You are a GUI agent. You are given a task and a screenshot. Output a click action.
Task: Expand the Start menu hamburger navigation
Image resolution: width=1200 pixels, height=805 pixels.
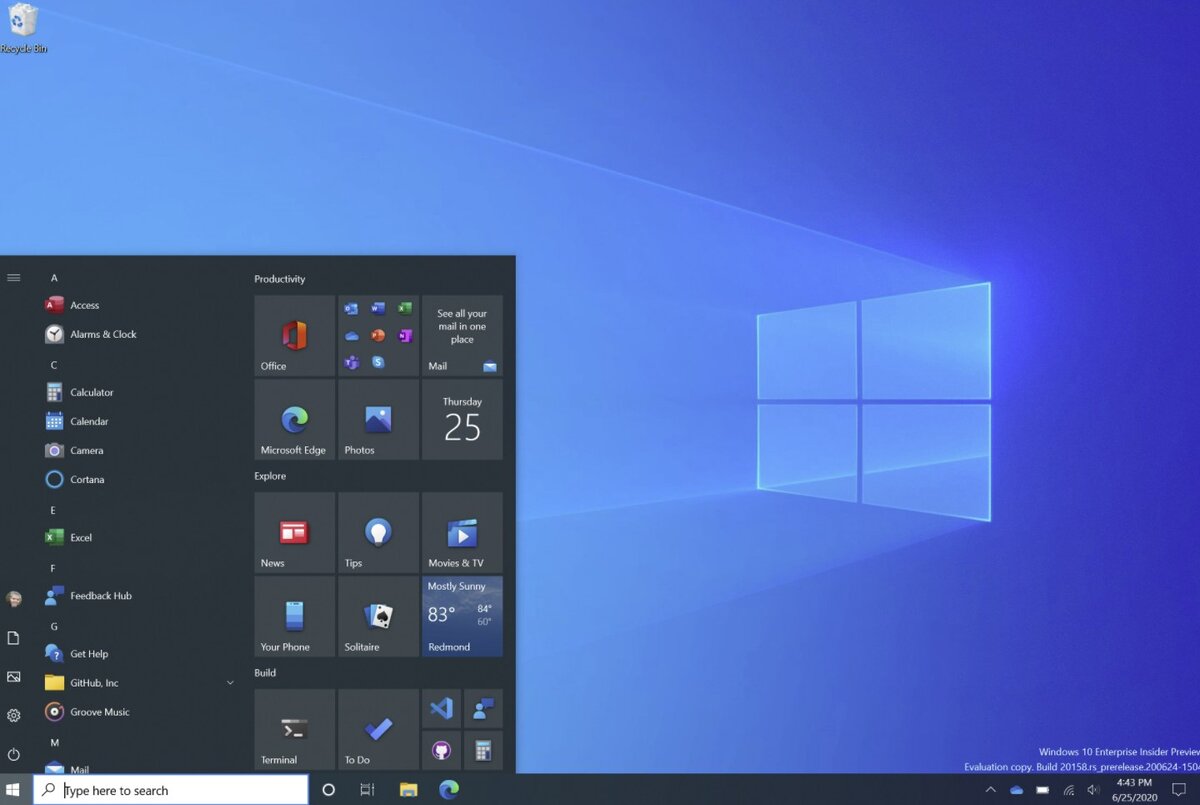(x=14, y=277)
